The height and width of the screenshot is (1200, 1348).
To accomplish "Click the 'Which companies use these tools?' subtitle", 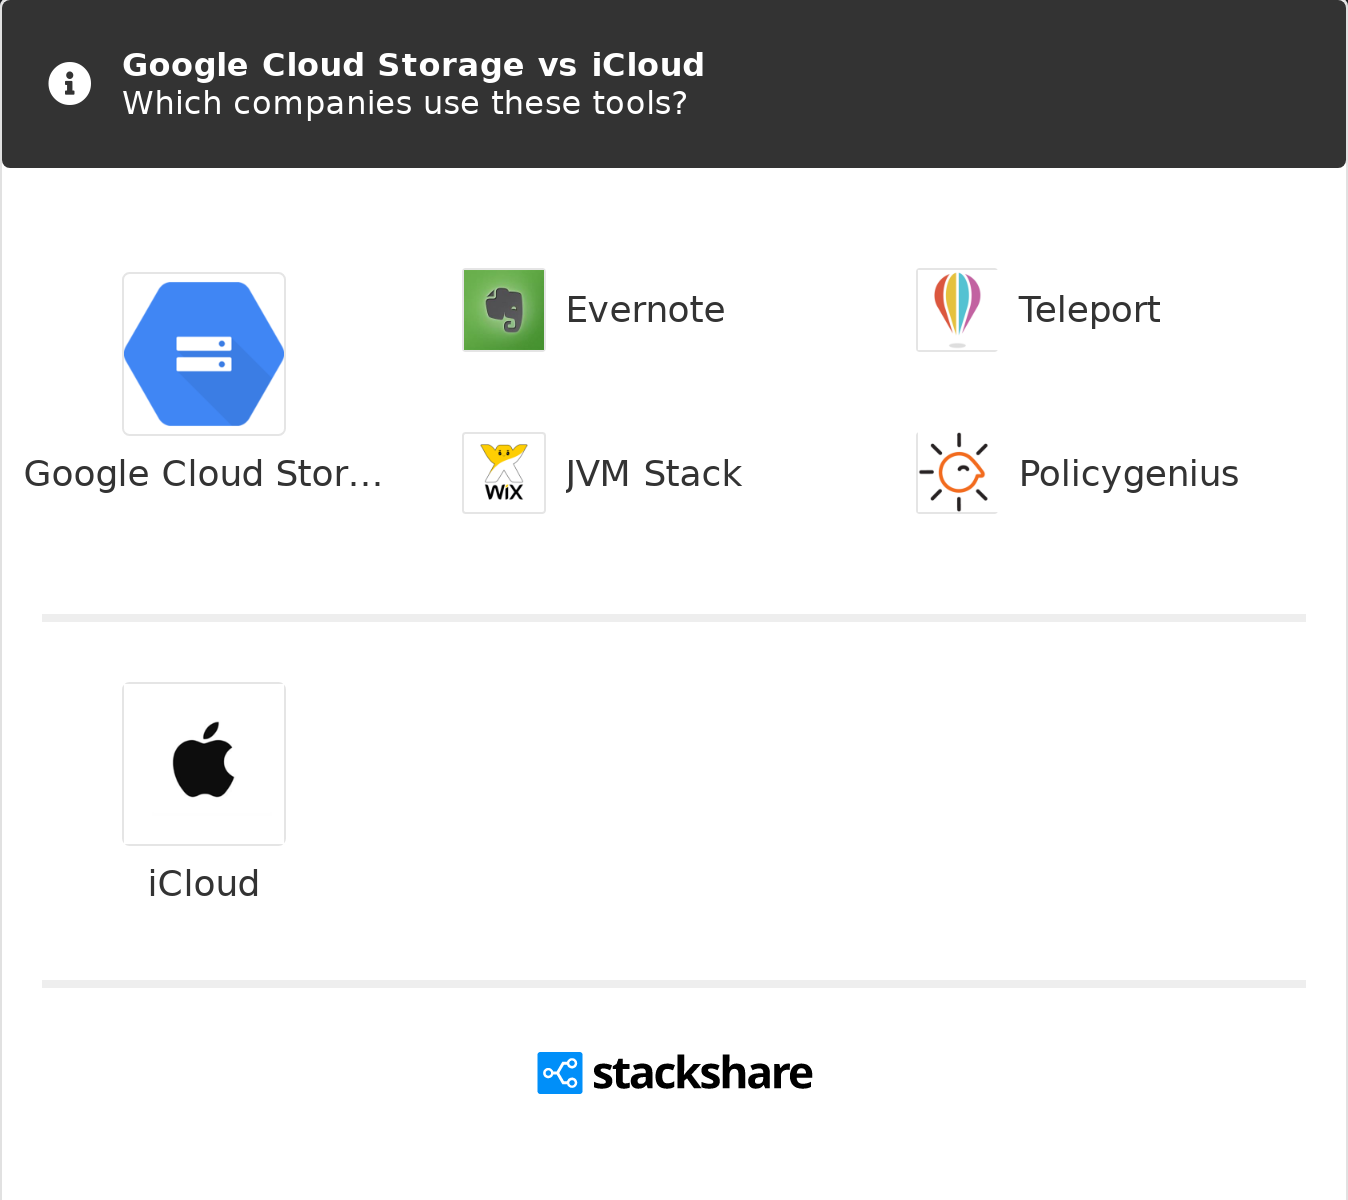I will tap(404, 103).
